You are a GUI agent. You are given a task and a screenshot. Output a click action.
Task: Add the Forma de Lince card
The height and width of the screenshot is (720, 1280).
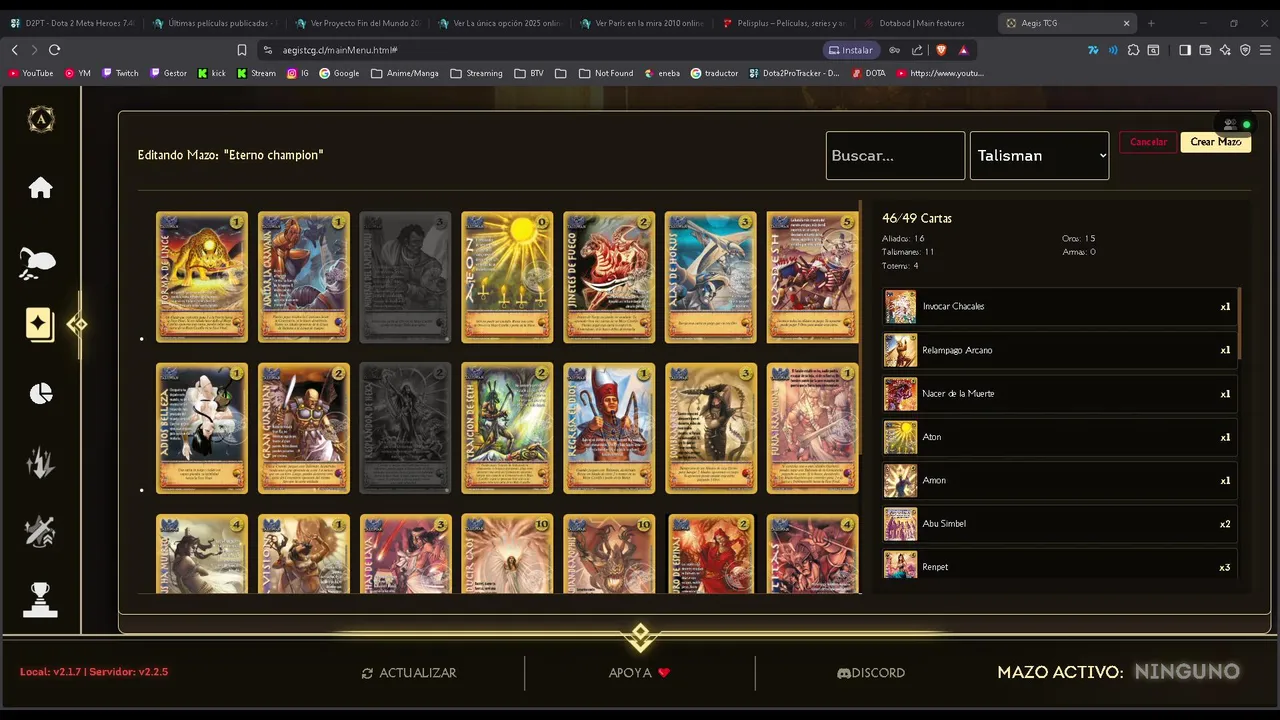[x=202, y=277]
